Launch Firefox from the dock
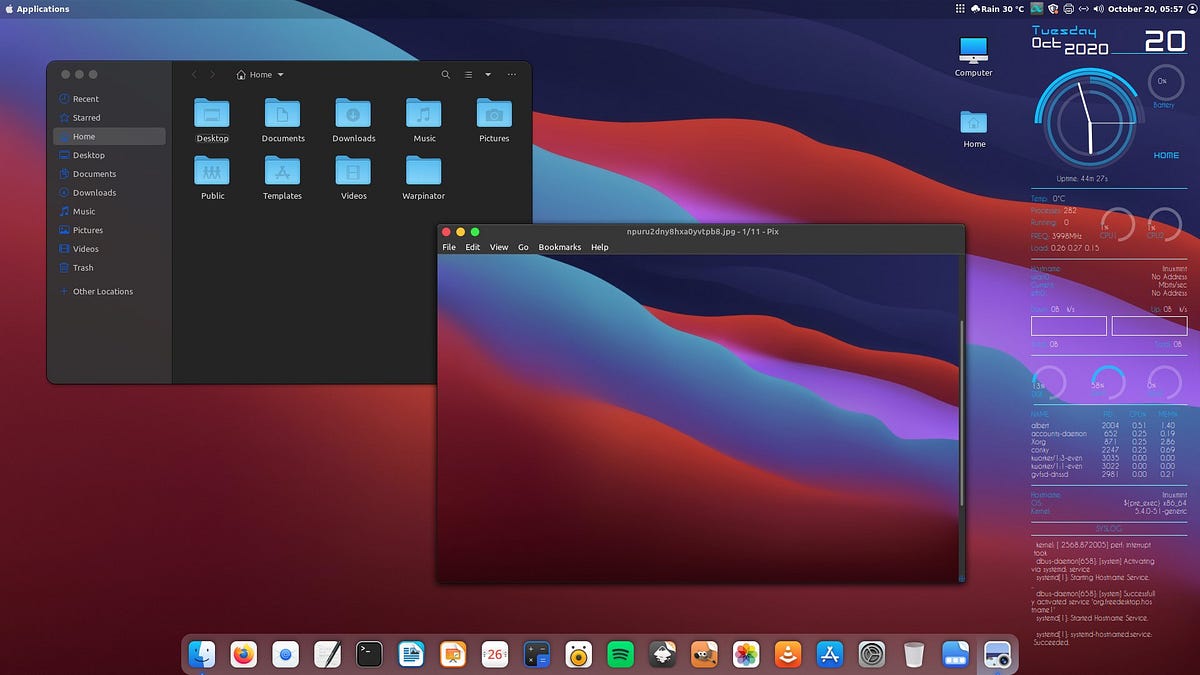Screen dimensions: 1200x675 click(x=244, y=655)
